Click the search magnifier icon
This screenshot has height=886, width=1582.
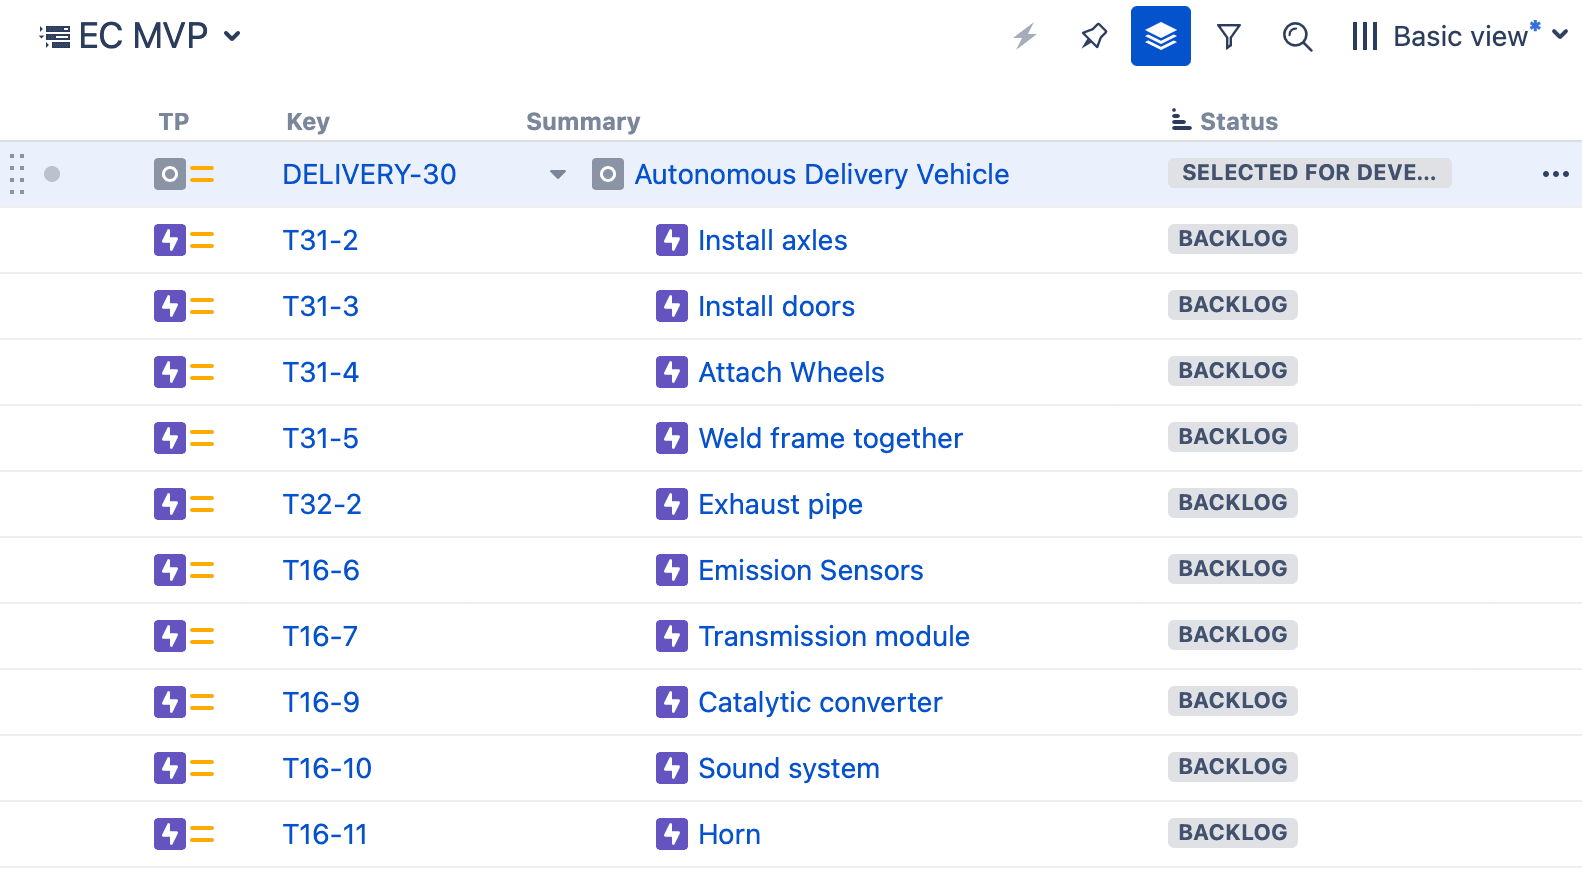point(1297,37)
